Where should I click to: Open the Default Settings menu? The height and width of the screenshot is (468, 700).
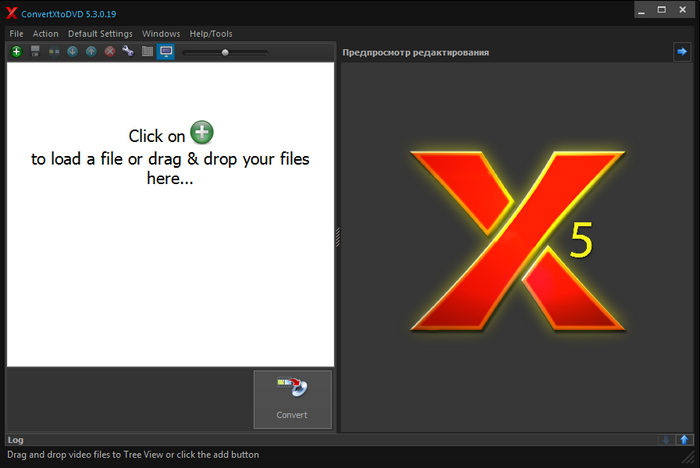[100, 34]
